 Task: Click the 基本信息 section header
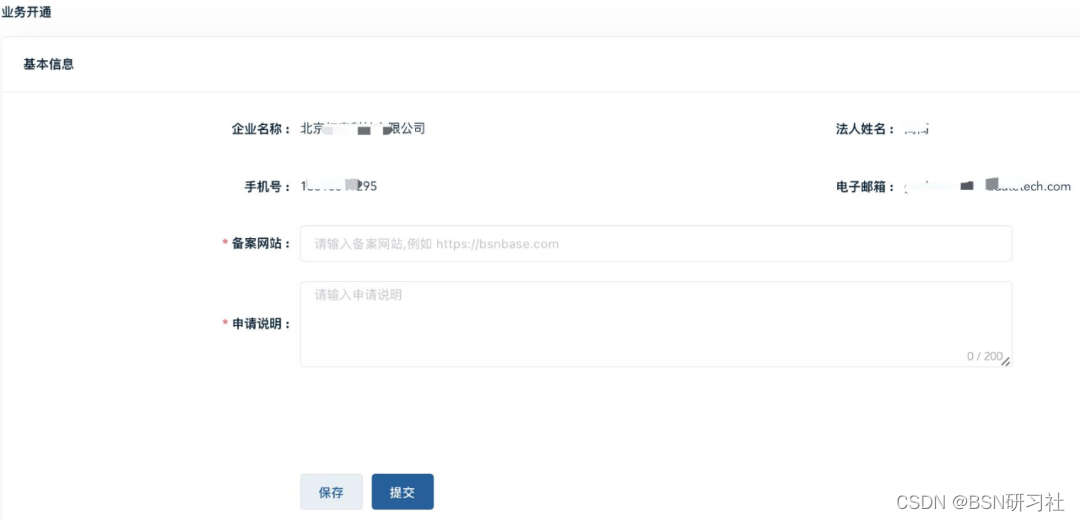48,64
